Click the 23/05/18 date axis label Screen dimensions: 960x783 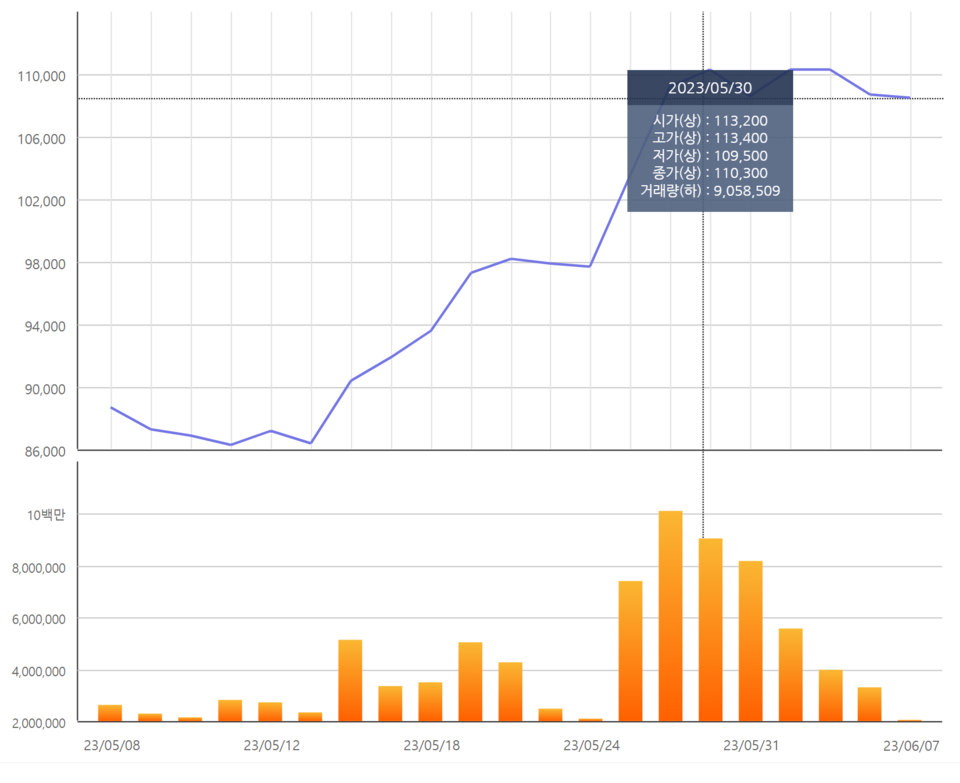pyautogui.click(x=432, y=745)
